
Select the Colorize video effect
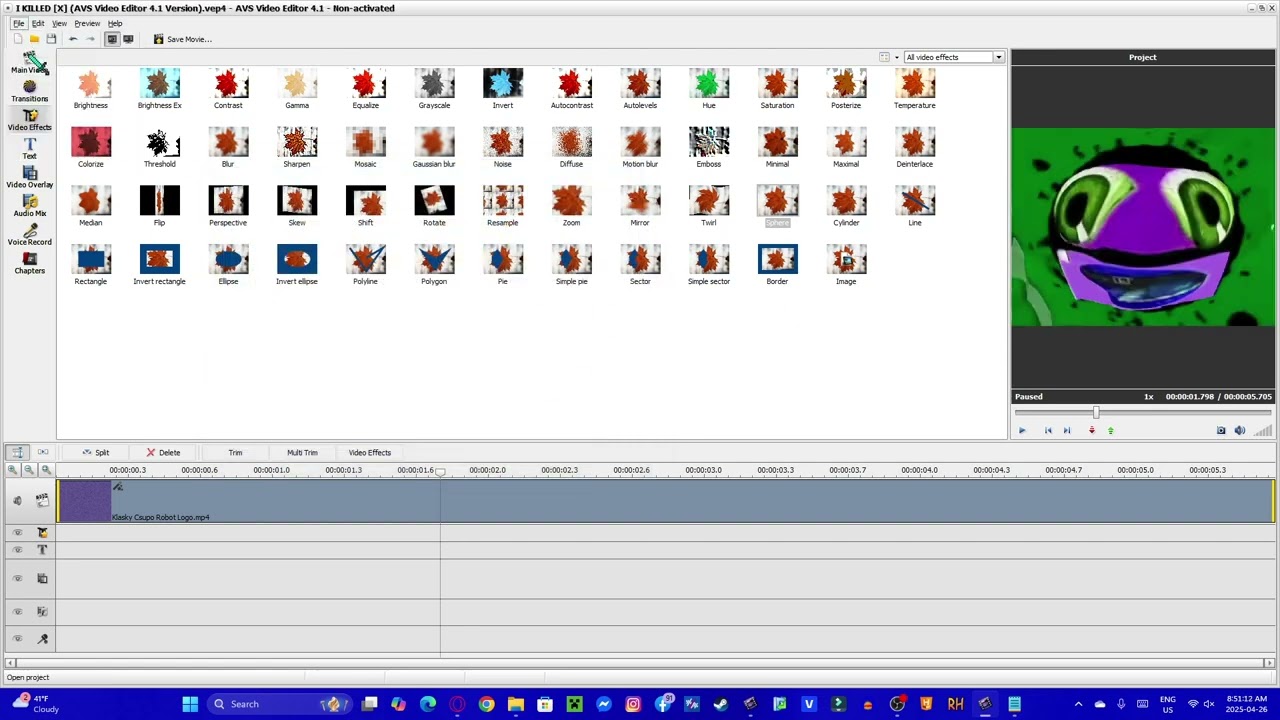click(91, 148)
